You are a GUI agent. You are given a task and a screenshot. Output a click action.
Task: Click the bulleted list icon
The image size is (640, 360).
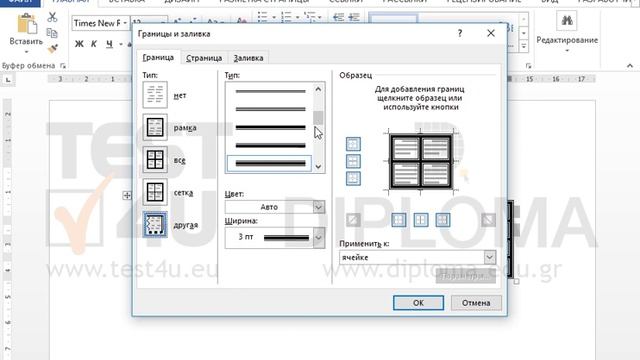tap(262, 17)
